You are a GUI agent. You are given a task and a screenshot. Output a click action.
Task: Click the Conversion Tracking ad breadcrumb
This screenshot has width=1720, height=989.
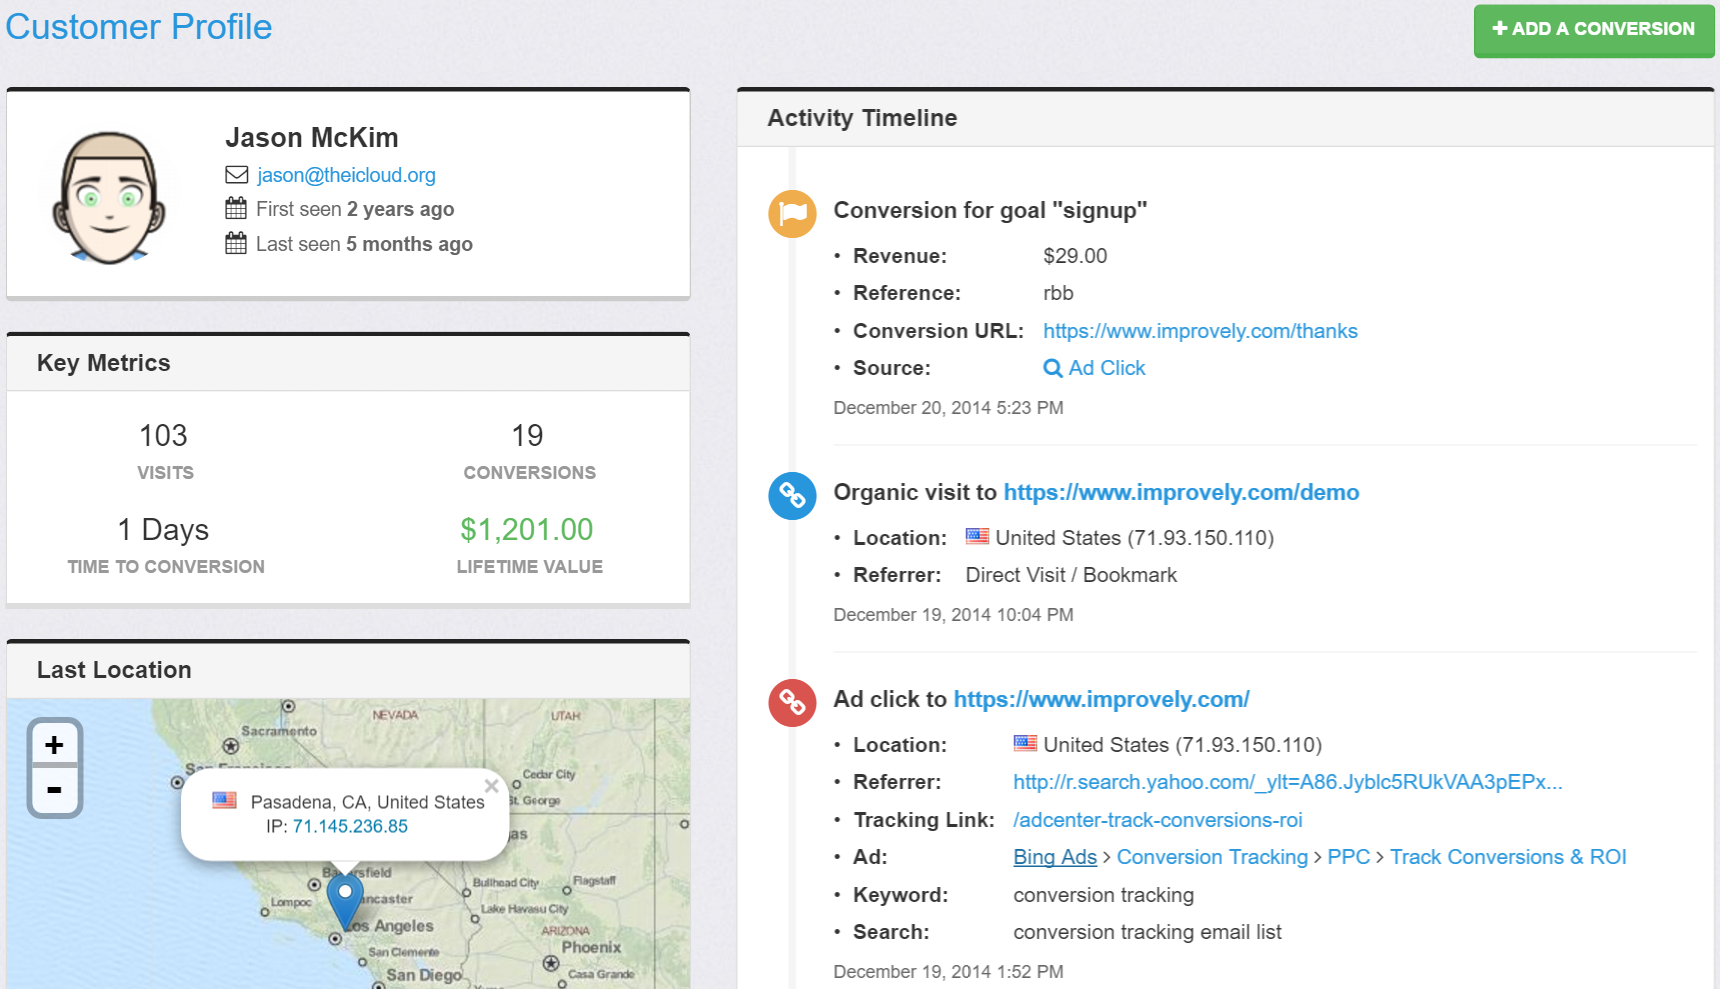(x=1212, y=857)
